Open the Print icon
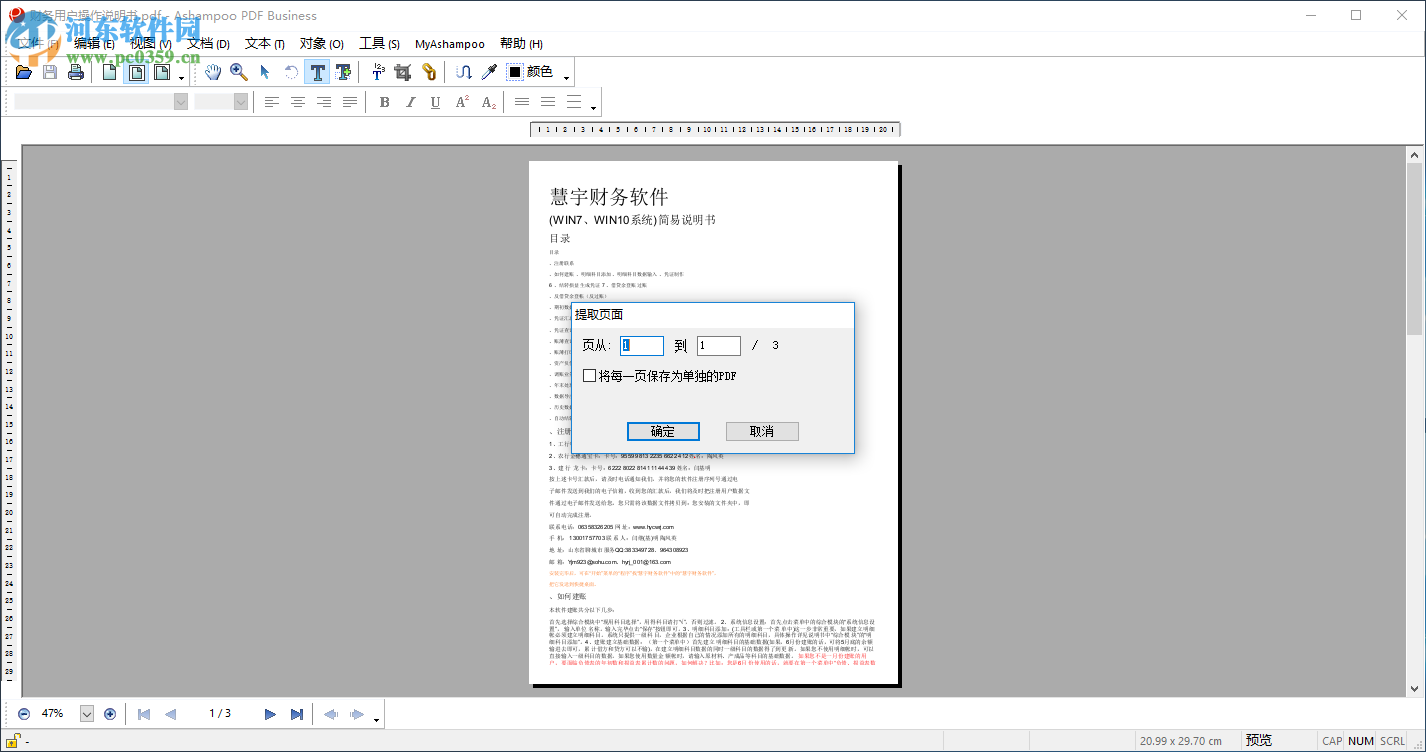Screen dimensions: 1426x752 click(x=76, y=72)
